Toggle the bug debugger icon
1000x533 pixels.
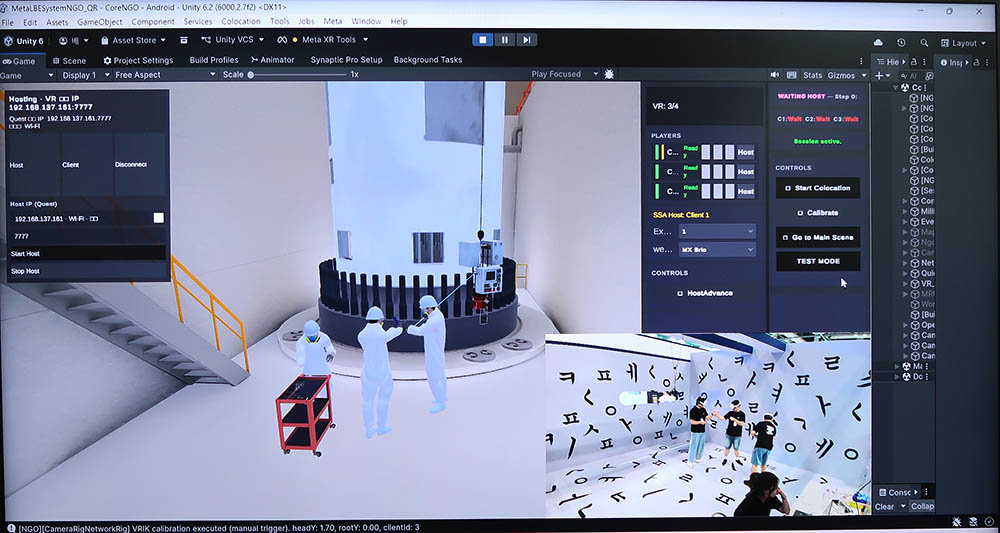[x=609, y=74]
